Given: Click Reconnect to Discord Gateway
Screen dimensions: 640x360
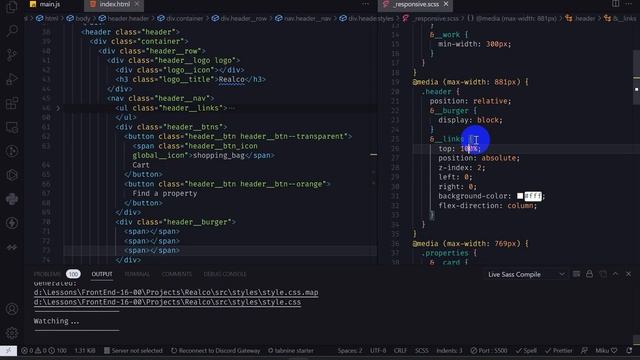Looking at the screenshot, I should (x=216, y=350).
